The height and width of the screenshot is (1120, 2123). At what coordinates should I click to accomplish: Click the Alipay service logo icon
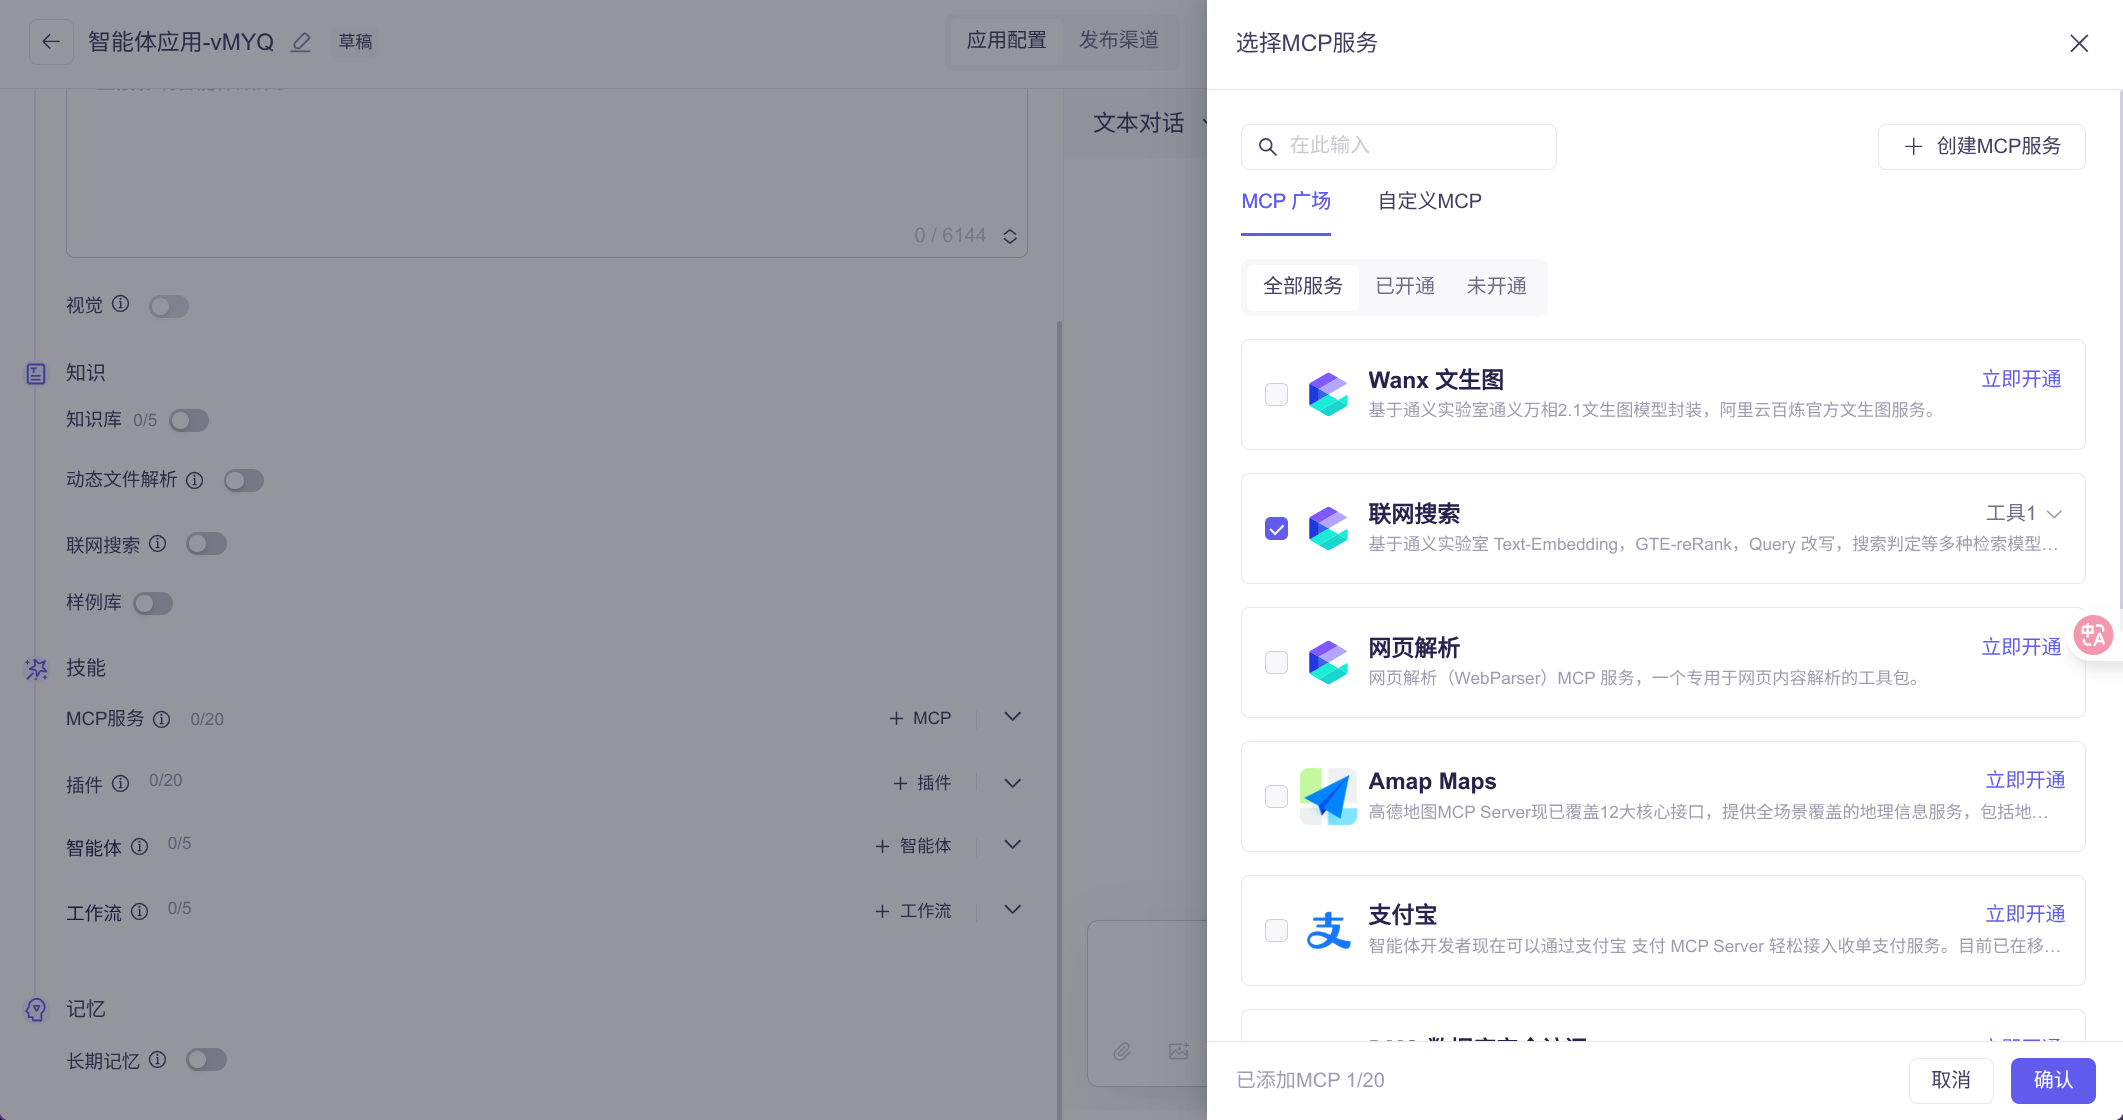pos(1328,930)
